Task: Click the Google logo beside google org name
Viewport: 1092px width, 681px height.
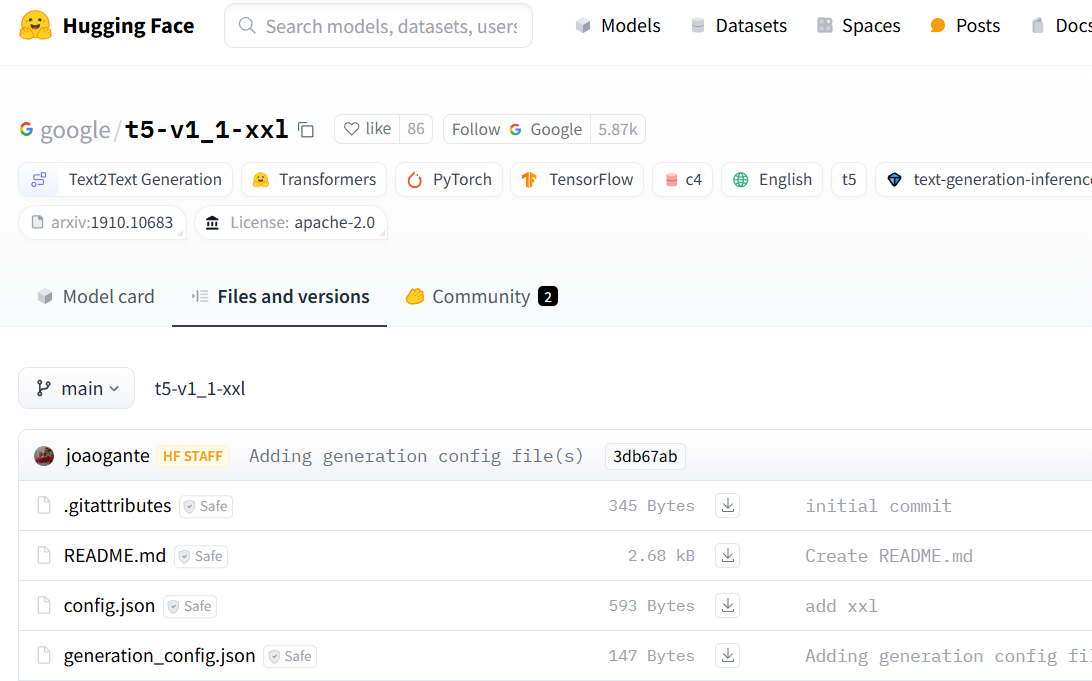Action: [x=26, y=129]
